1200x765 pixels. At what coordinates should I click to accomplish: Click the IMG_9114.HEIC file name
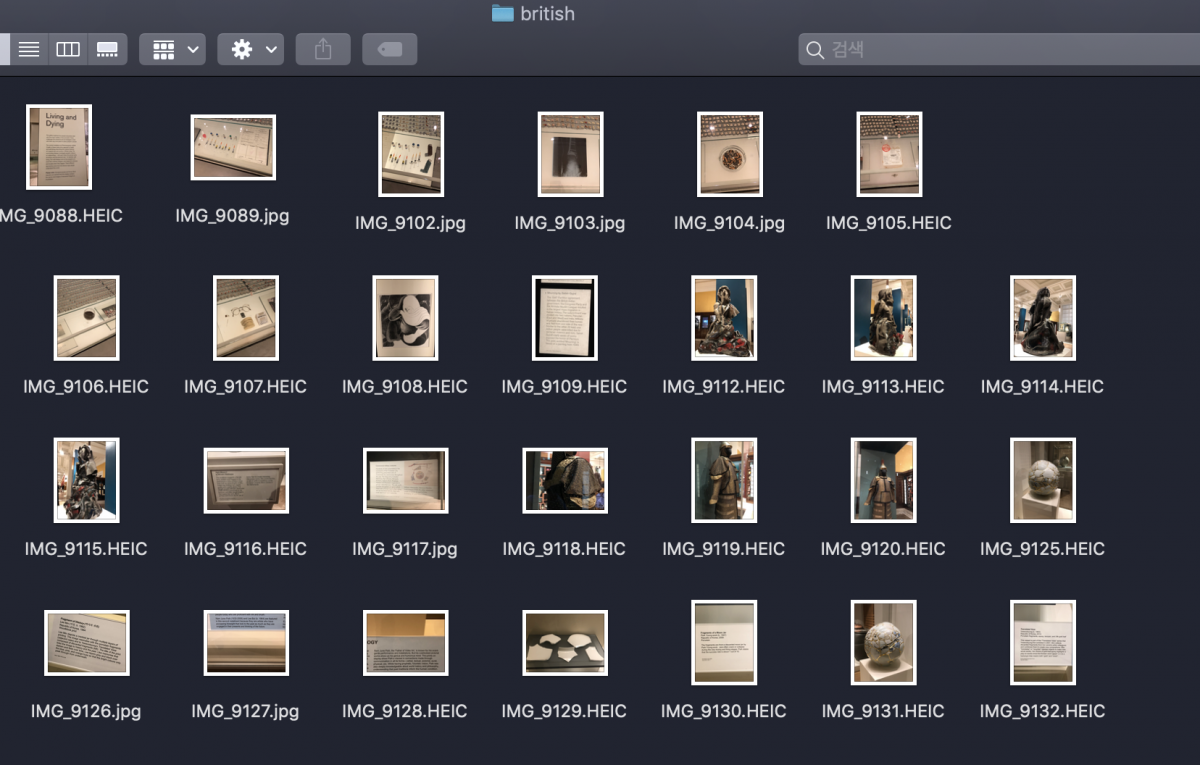click(1042, 386)
